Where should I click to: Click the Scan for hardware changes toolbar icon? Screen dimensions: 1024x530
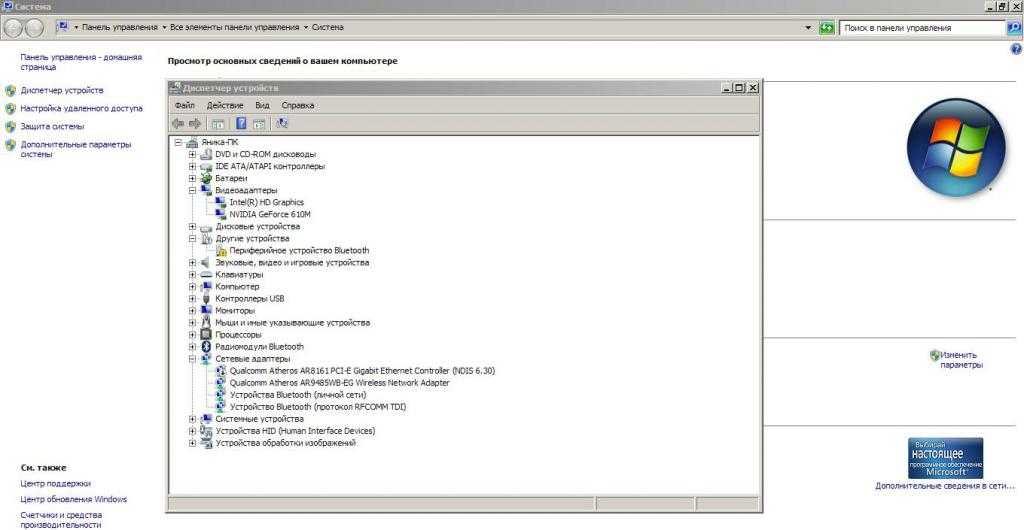pyautogui.click(x=282, y=124)
